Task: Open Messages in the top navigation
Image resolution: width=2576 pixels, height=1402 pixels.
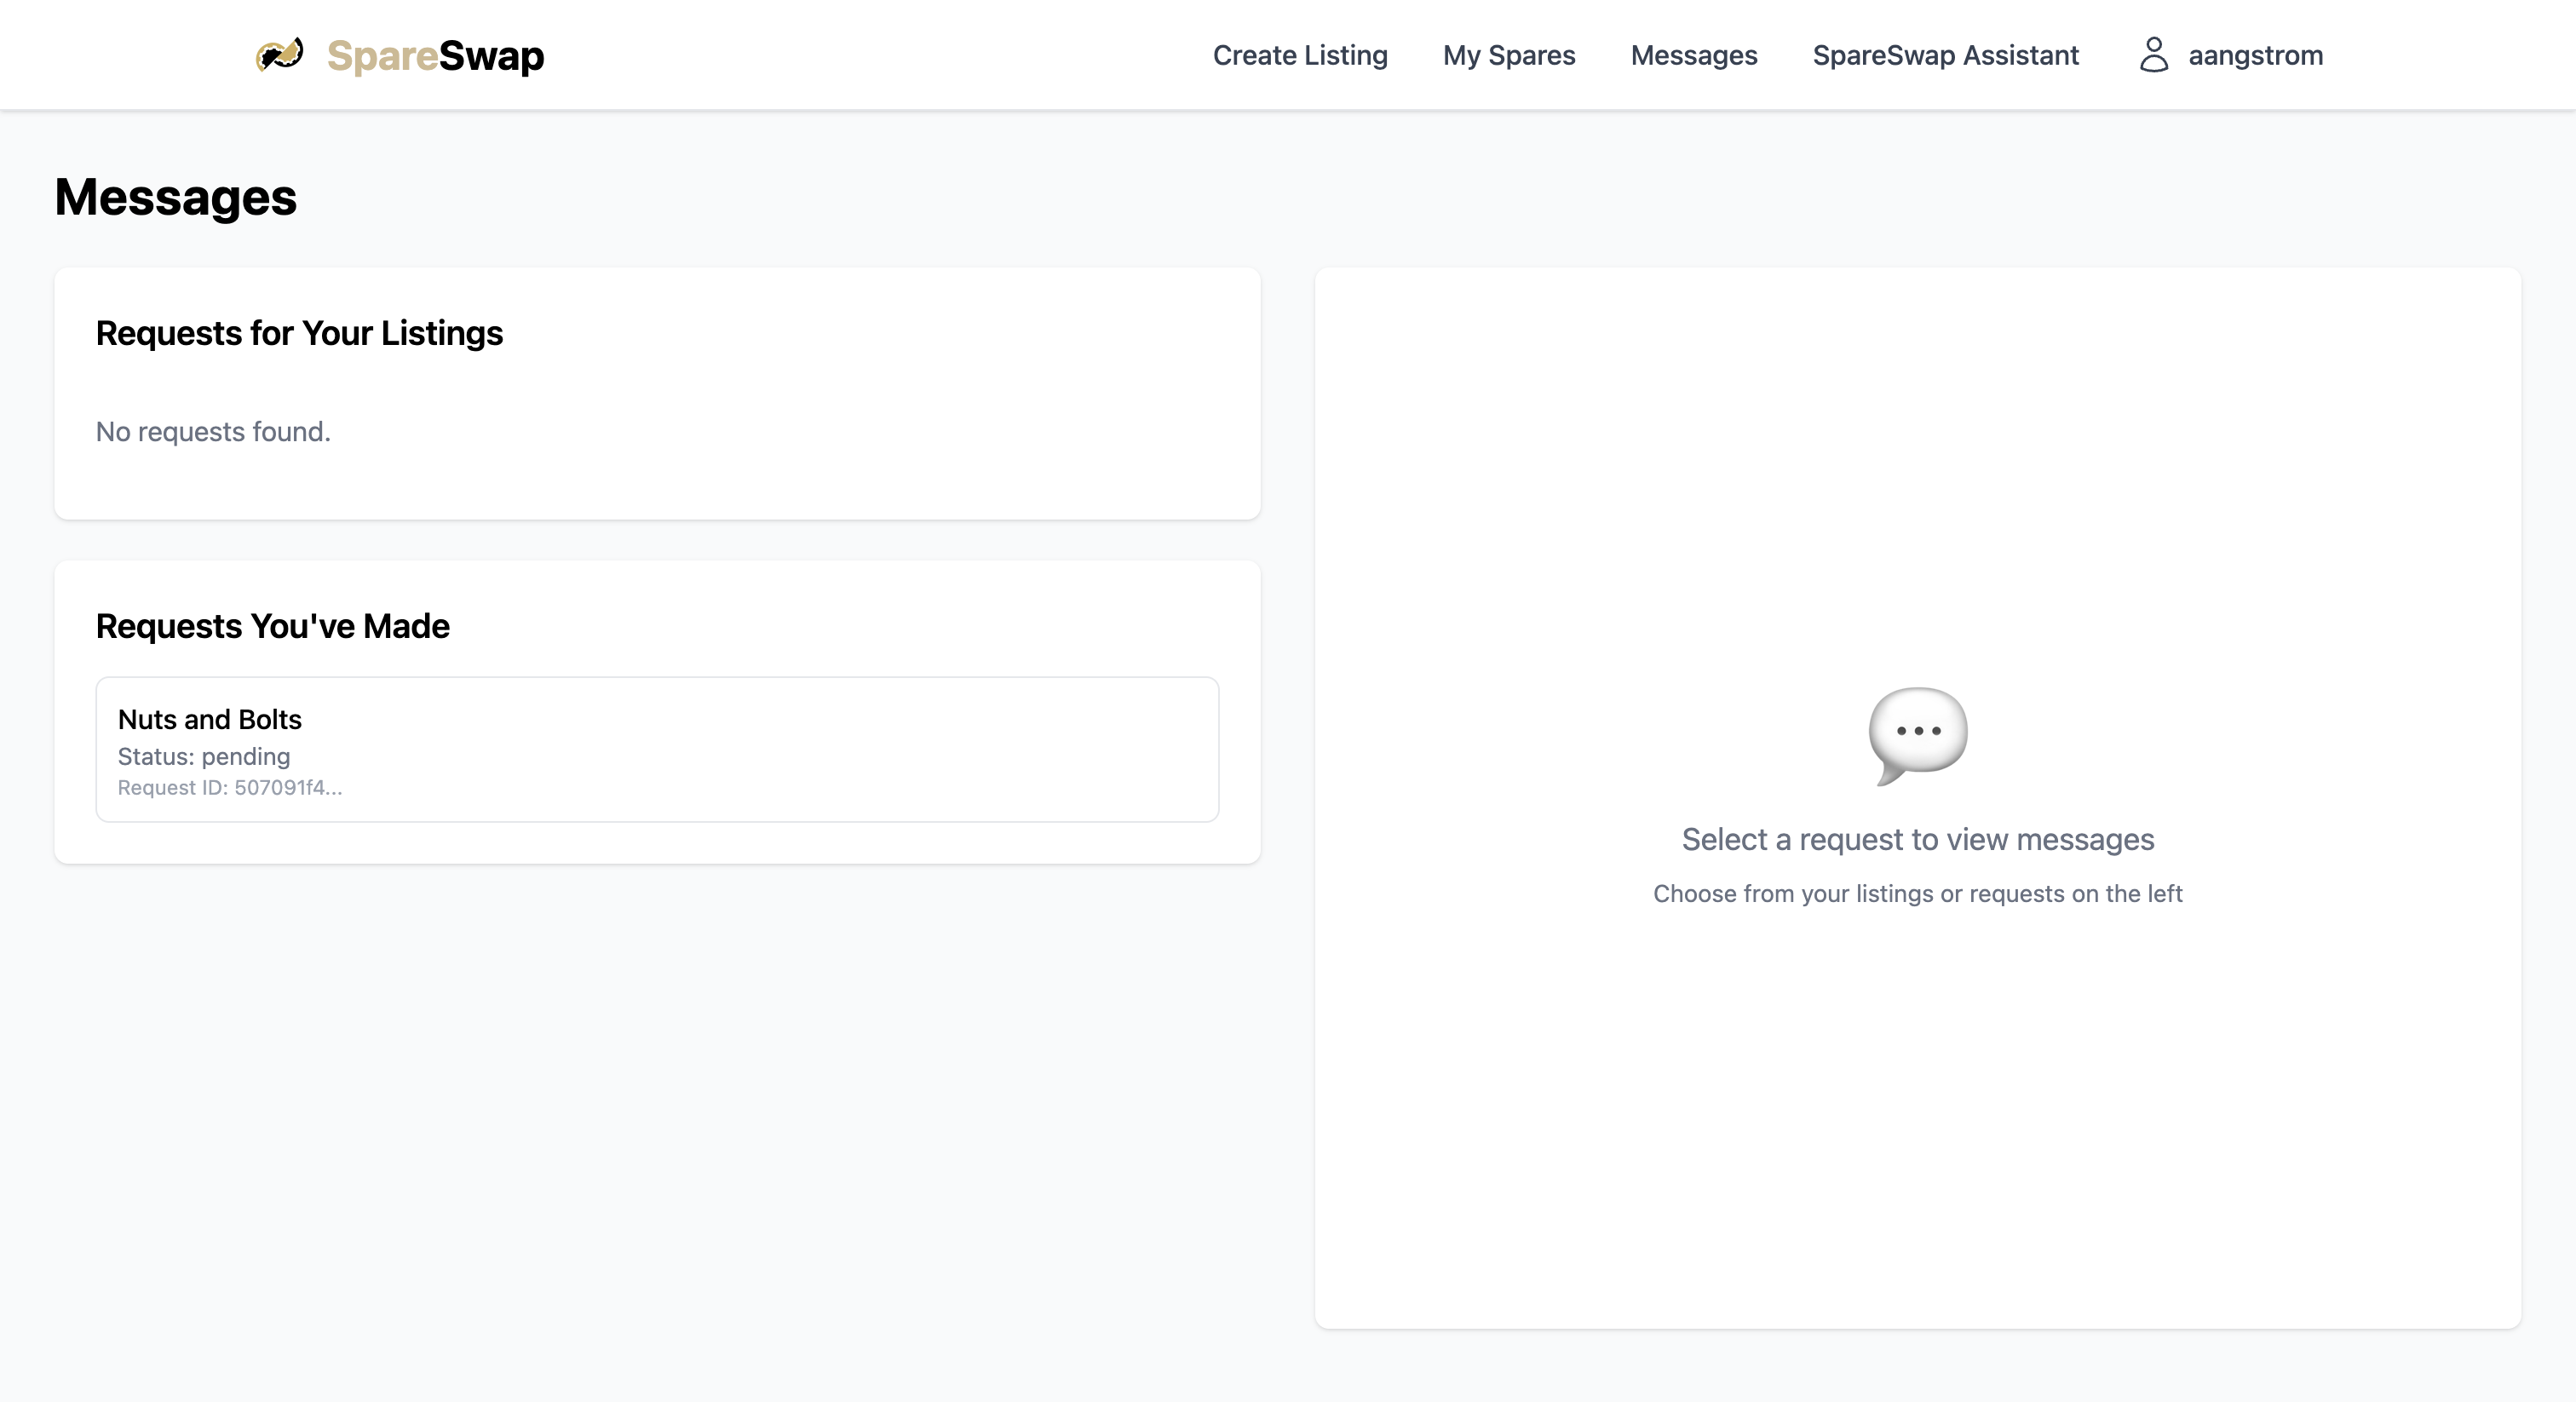Action: [1693, 55]
